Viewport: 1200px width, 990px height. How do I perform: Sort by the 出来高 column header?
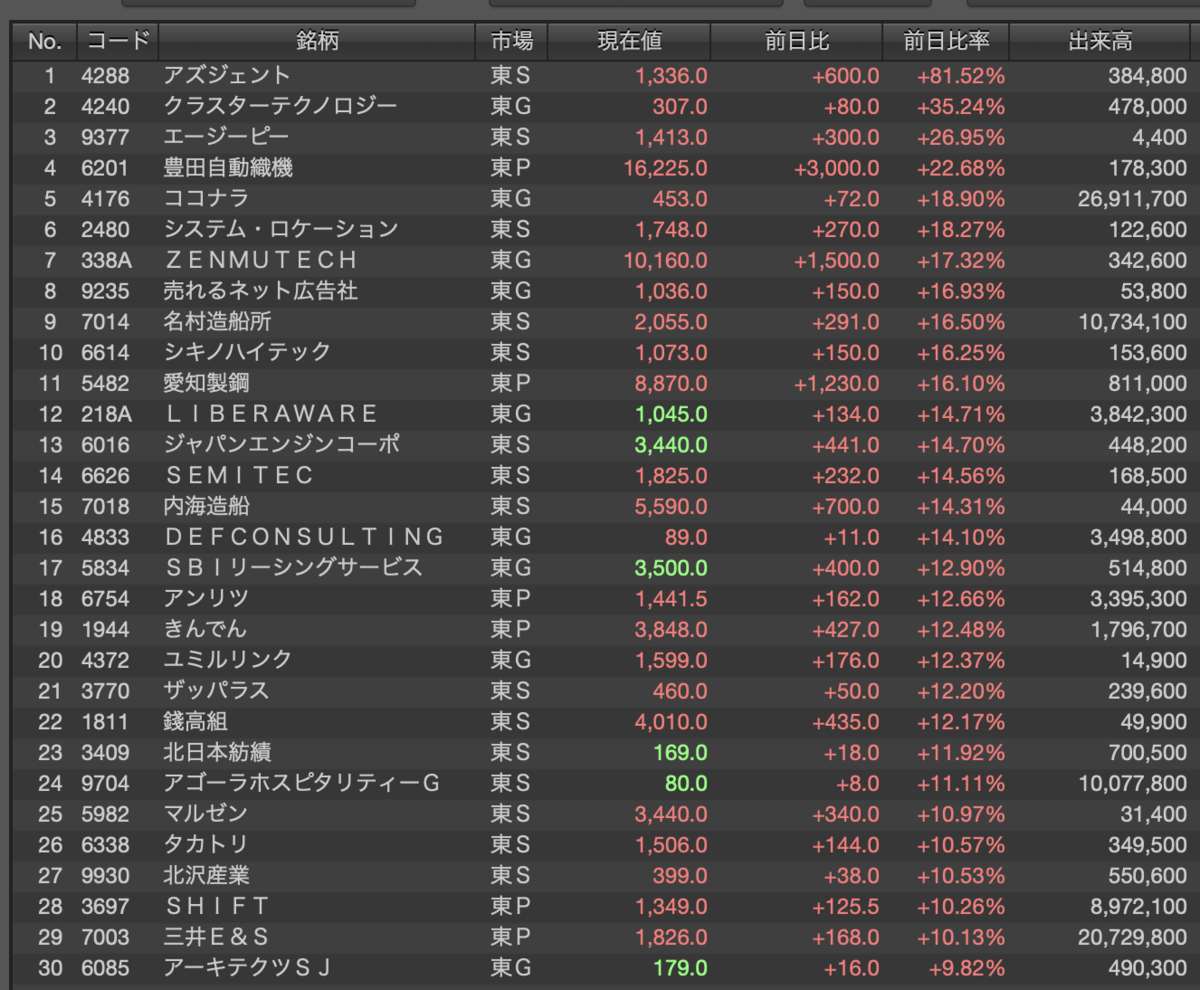[1101, 42]
